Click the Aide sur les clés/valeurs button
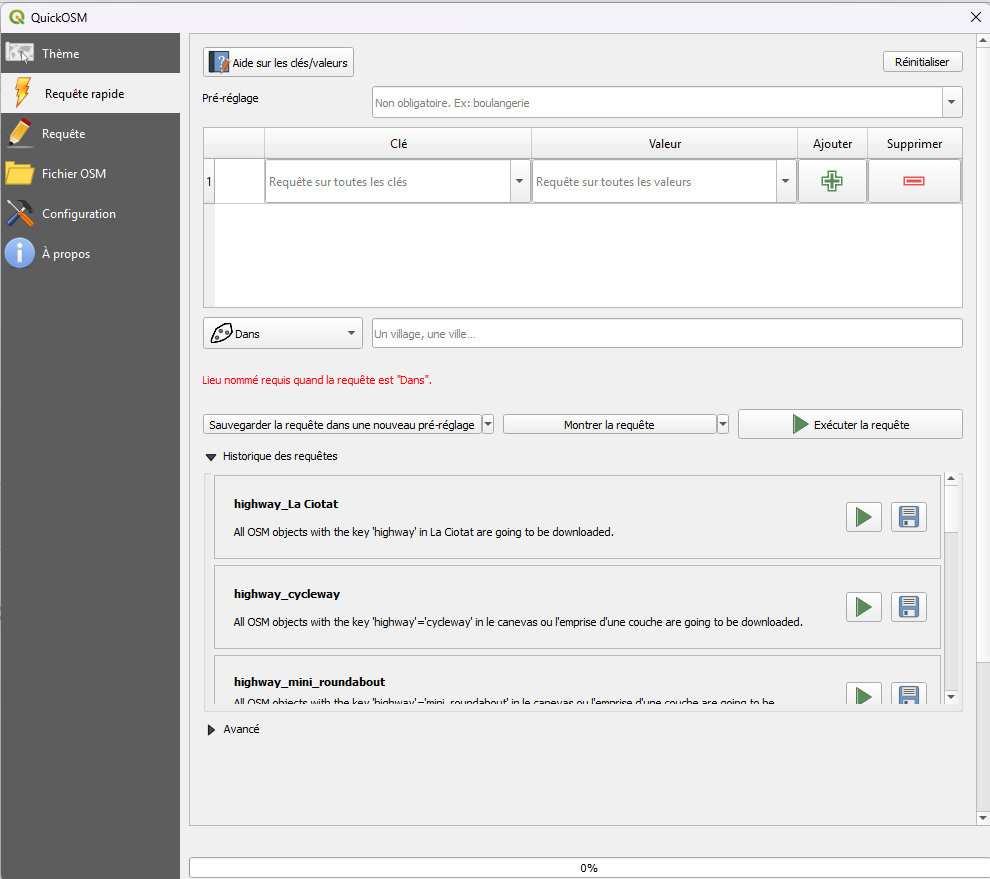This screenshot has width=990, height=879. pyautogui.click(x=278, y=63)
